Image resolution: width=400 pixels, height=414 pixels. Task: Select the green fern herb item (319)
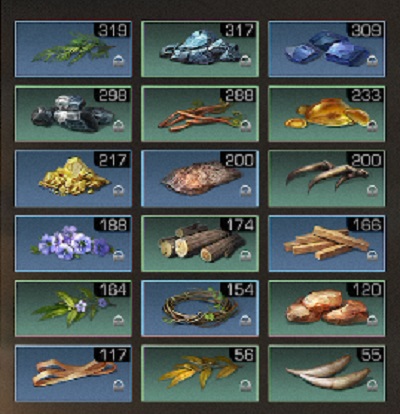pyautogui.click(x=73, y=49)
